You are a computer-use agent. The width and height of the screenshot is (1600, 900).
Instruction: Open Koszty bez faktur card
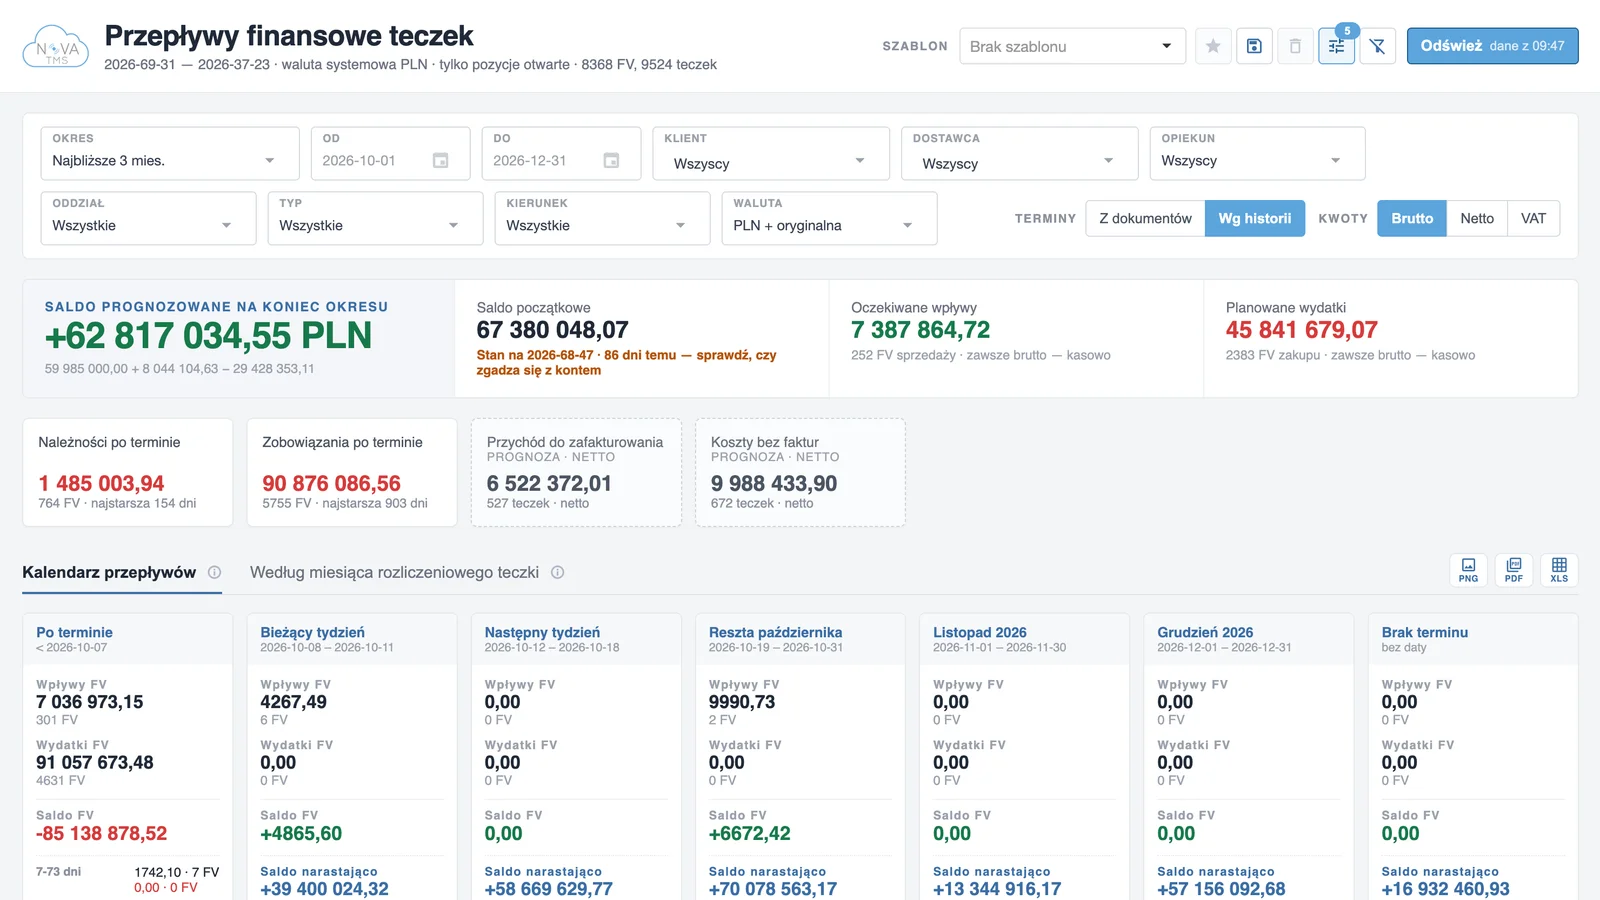pyautogui.click(x=800, y=472)
